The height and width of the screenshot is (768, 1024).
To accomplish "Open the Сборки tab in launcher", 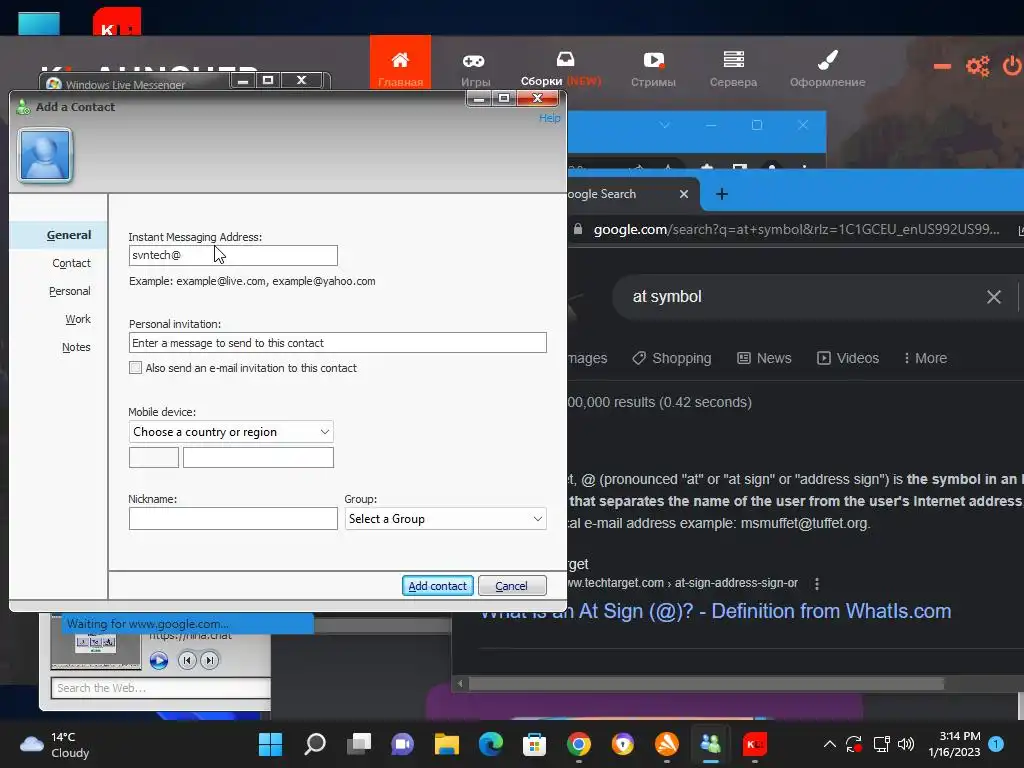I will (x=560, y=70).
